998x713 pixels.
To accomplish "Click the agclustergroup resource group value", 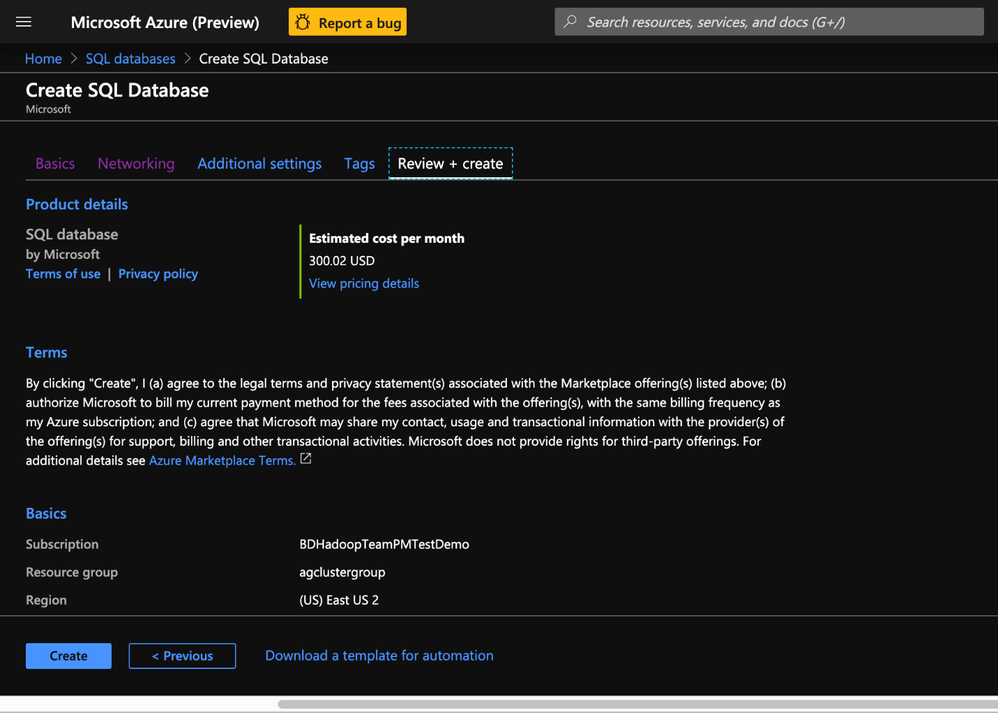I will pyautogui.click(x=342, y=572).
